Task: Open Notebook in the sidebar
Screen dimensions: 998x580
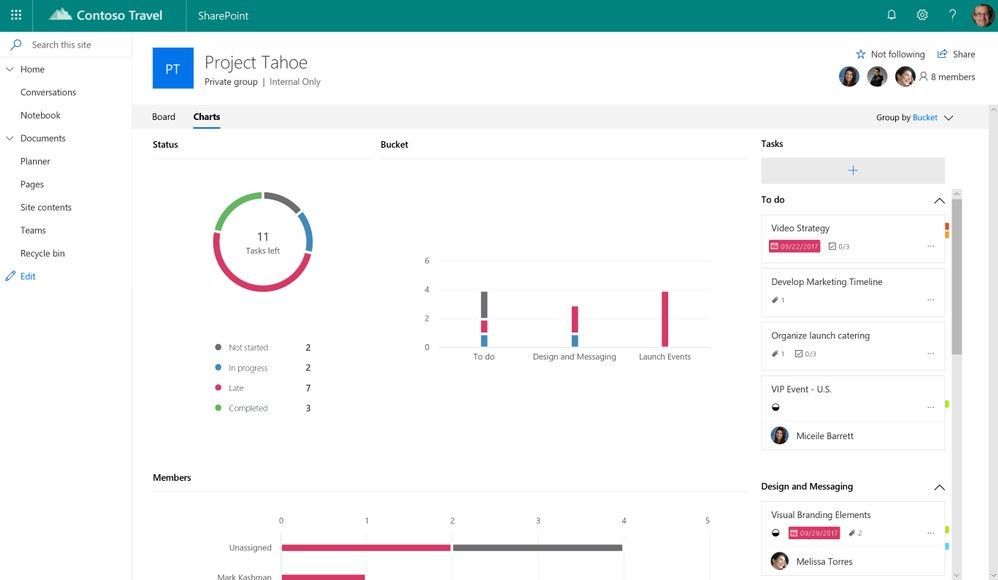Action: (40, 115)
